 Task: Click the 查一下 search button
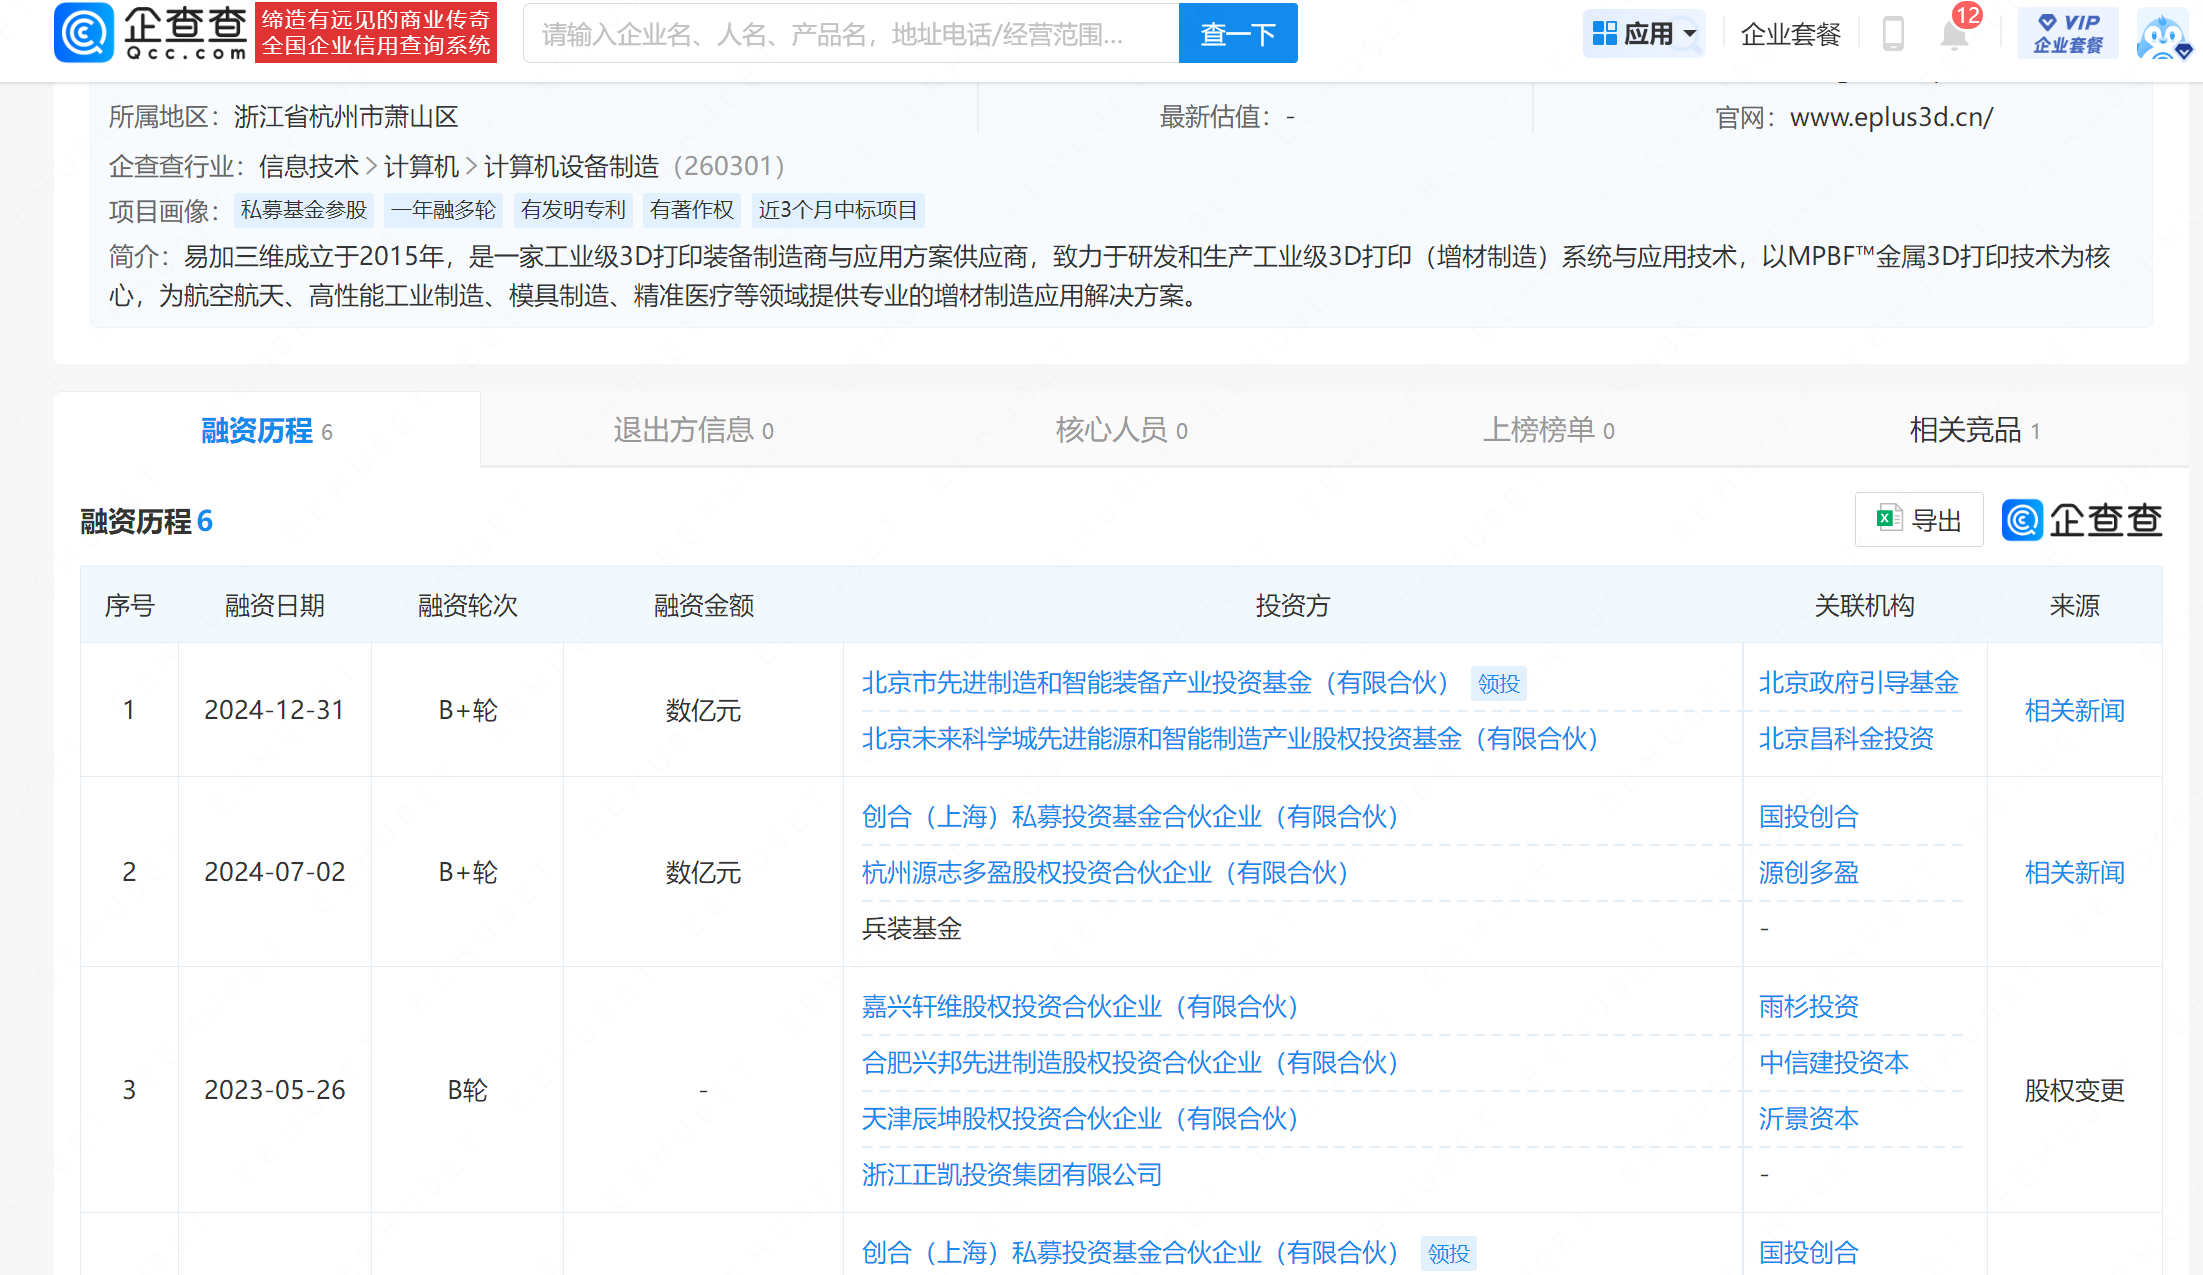tap(1238, 34)
